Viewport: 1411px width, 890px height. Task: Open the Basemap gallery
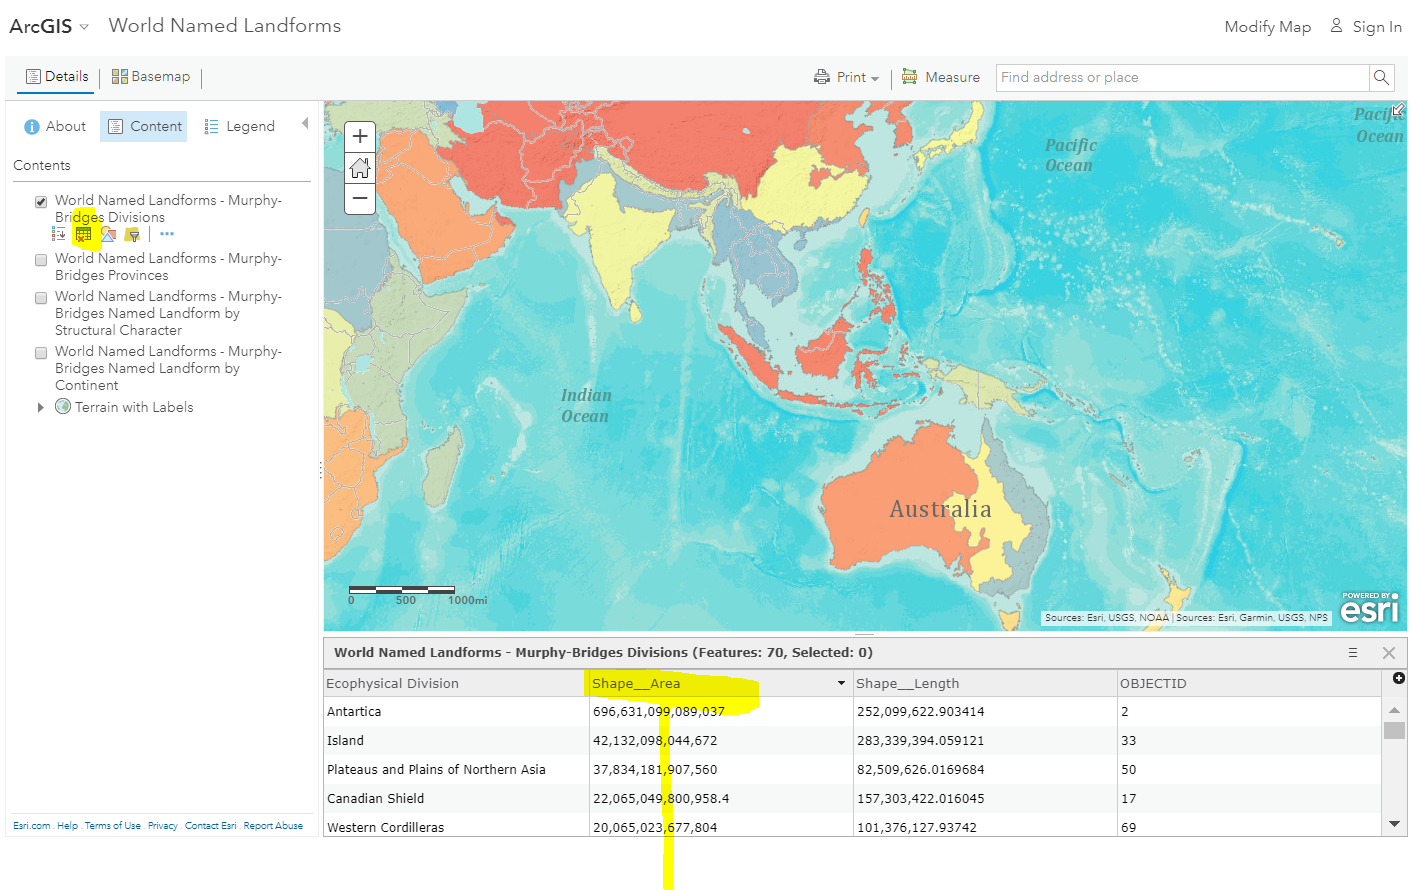click(151, 77)
